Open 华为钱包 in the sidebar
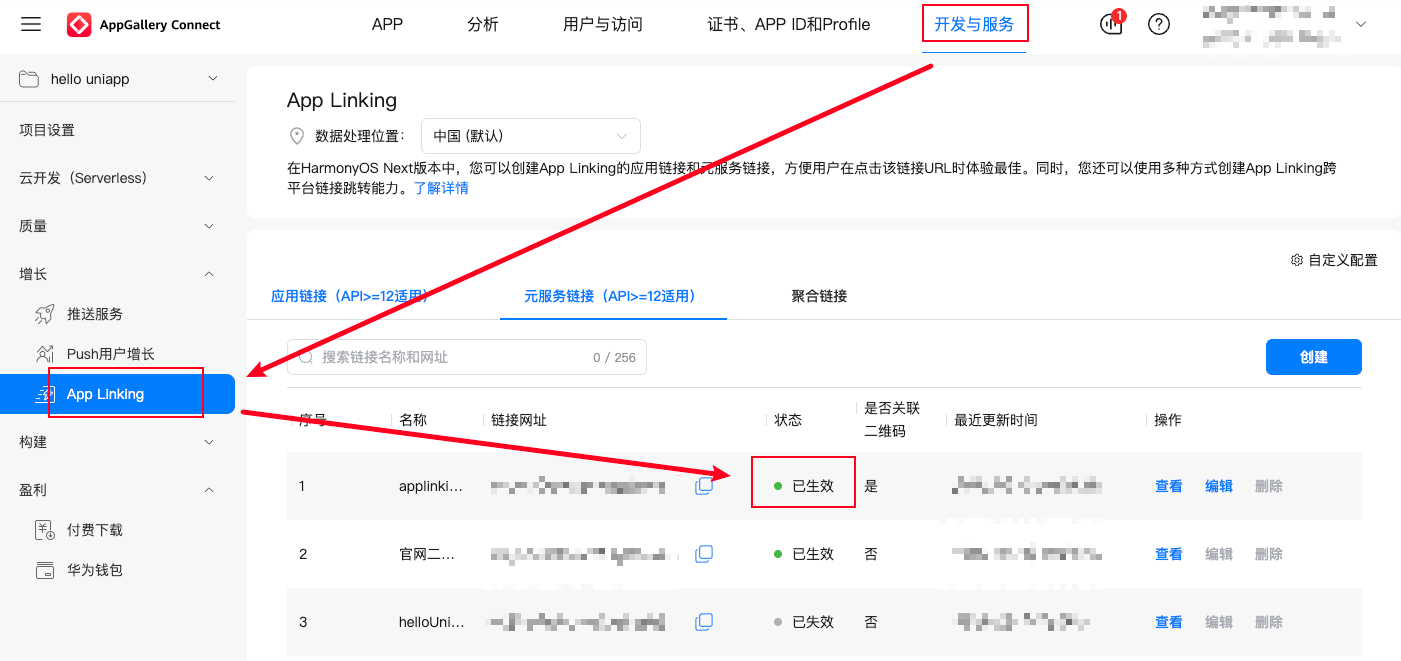Screen dimensions: 1401x661 pyautogui.click(x=95, y=570)
